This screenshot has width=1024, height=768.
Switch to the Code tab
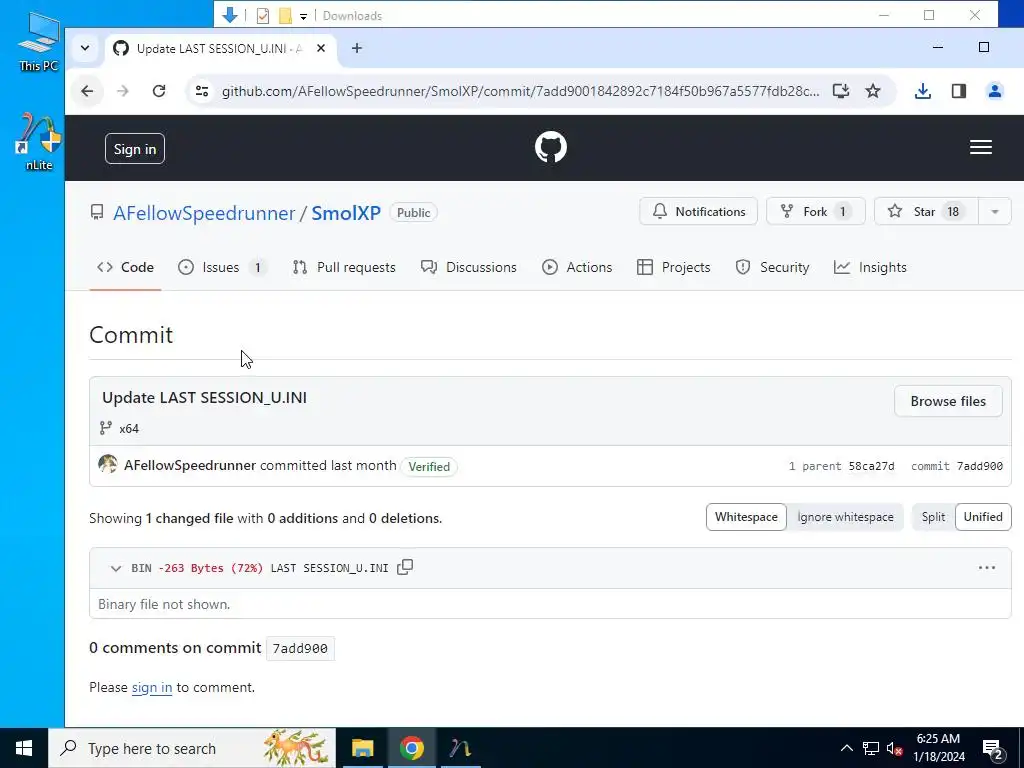pyautogui.click(x=125, y=267)
